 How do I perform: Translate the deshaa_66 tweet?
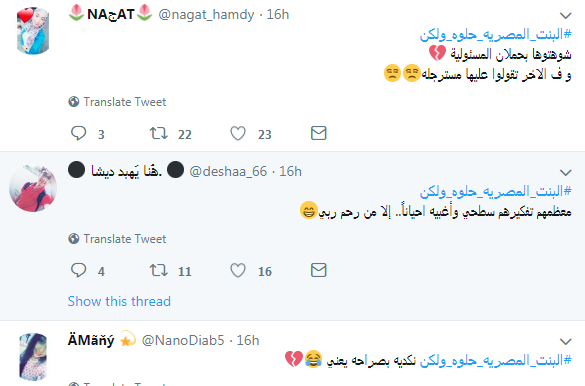[x=117, y=239]
